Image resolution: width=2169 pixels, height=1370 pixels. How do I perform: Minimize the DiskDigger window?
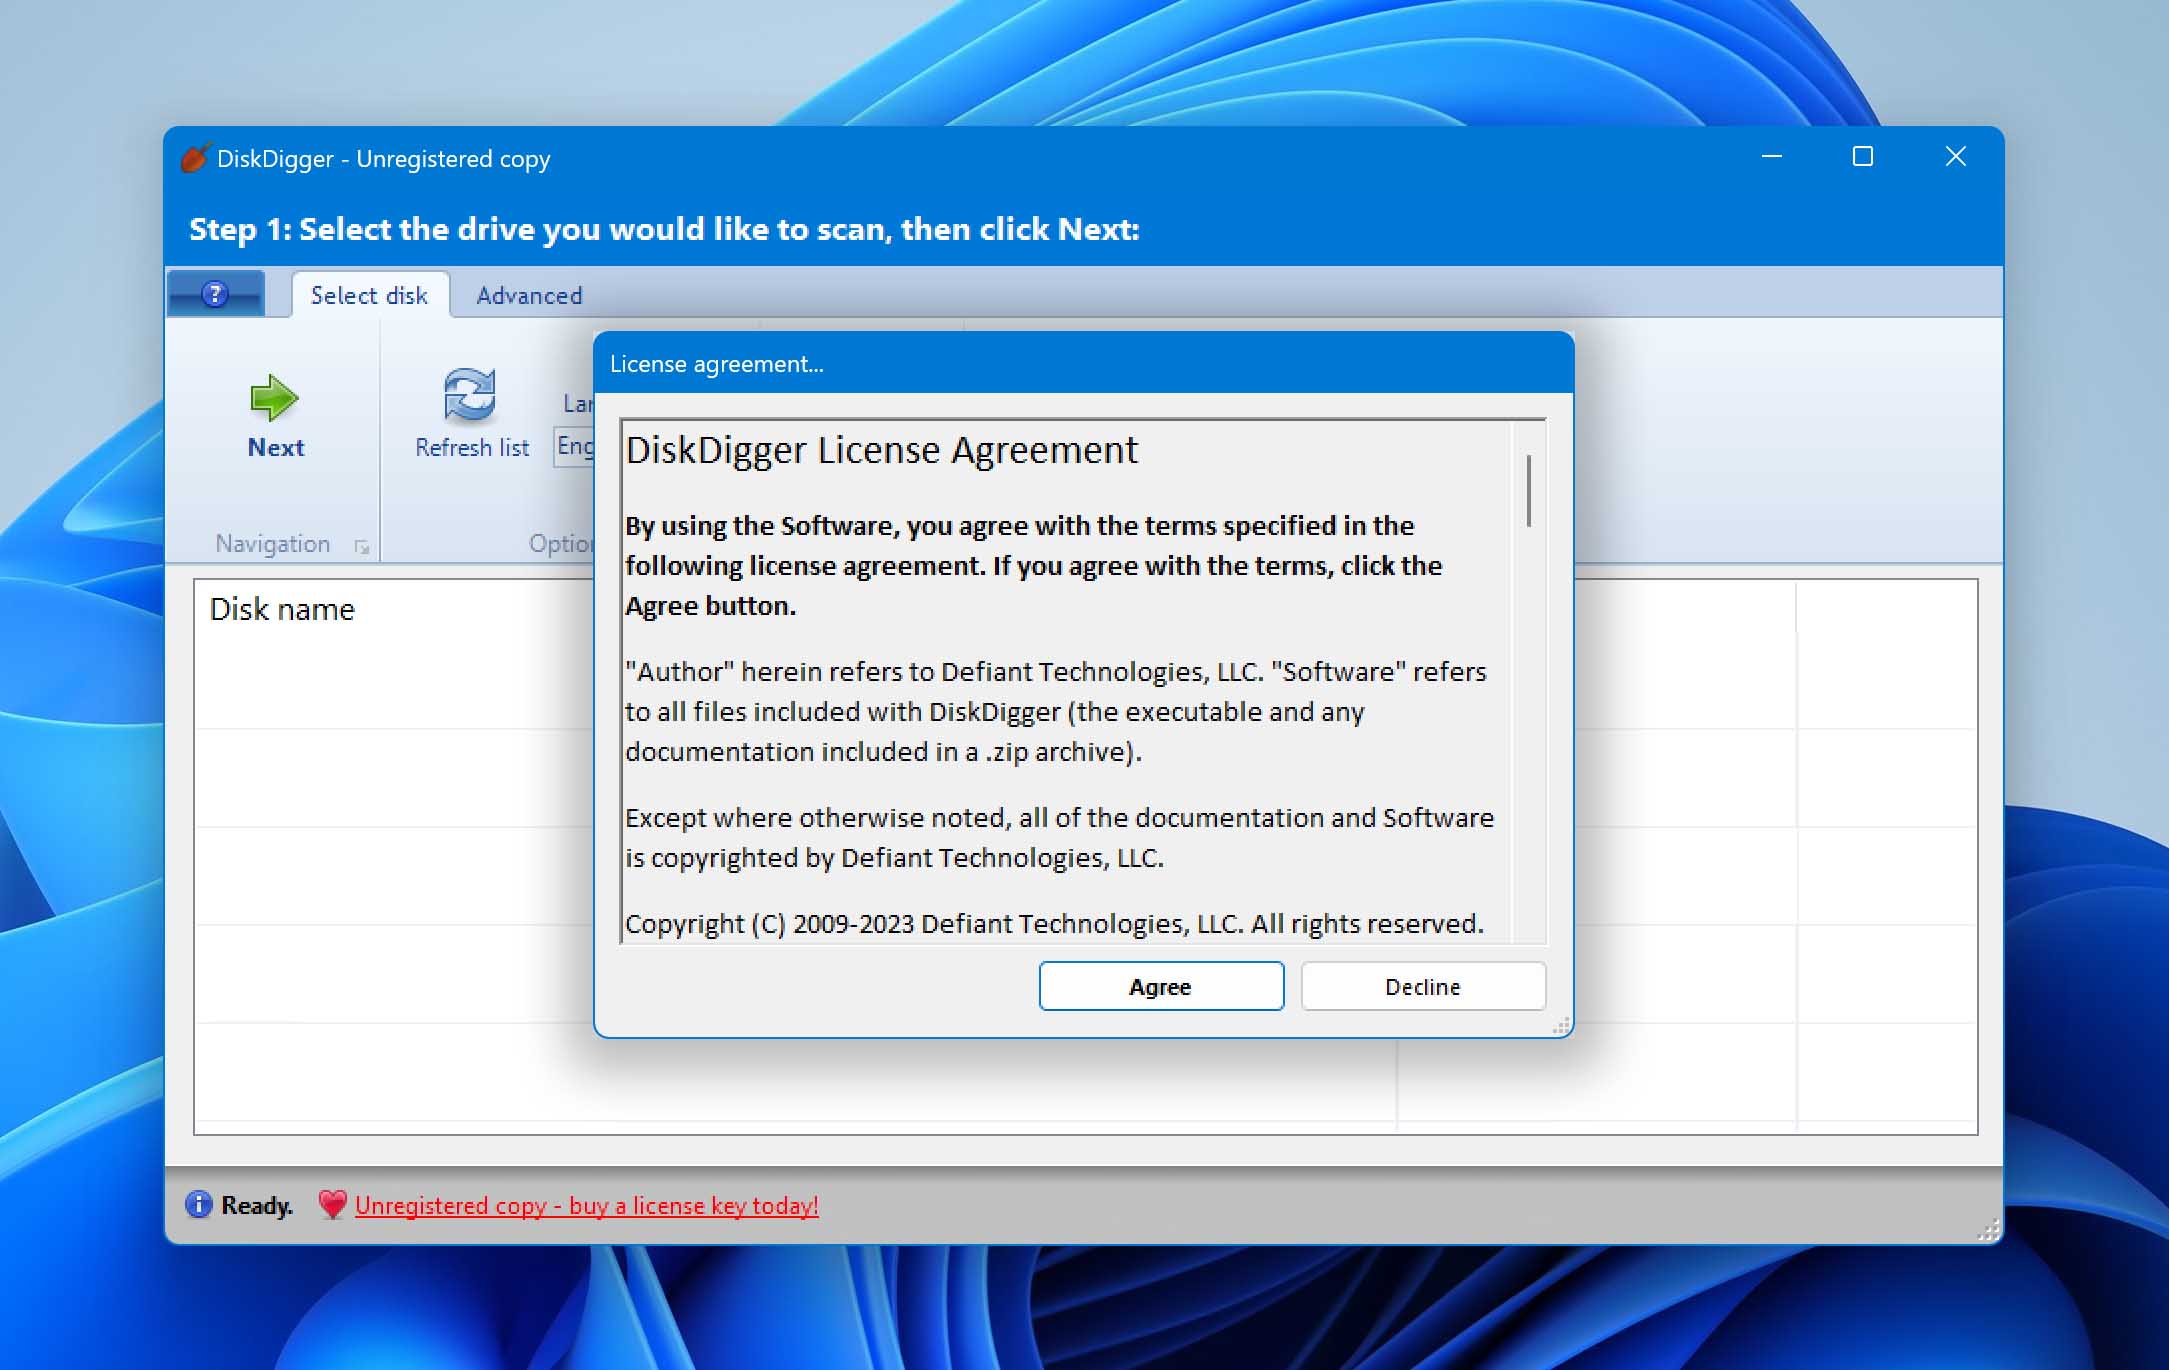[x=1772, y=157]
